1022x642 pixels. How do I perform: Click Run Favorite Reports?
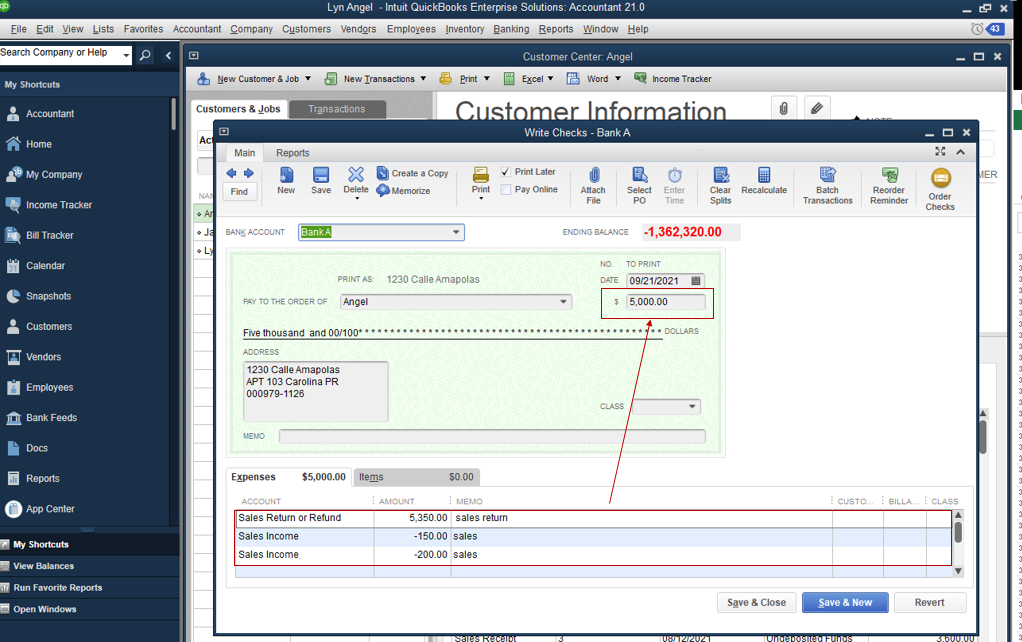point(58,587)
